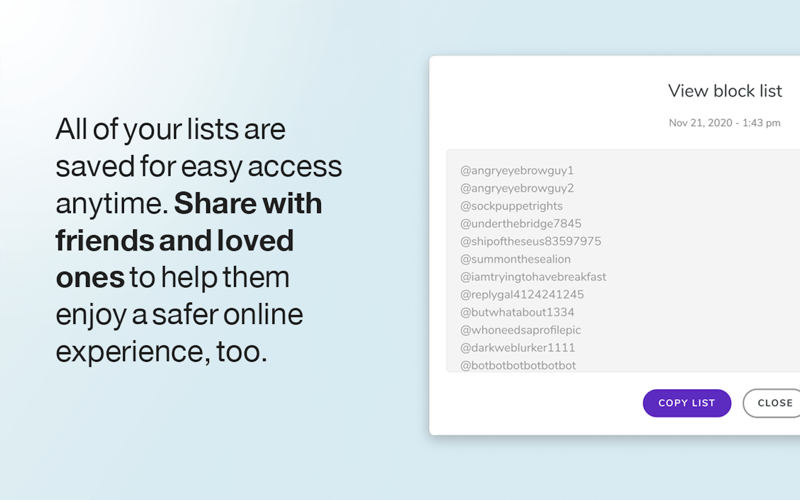
Task: Pick the @shipoftheseus83597975 entry
Action: (530, 242)
